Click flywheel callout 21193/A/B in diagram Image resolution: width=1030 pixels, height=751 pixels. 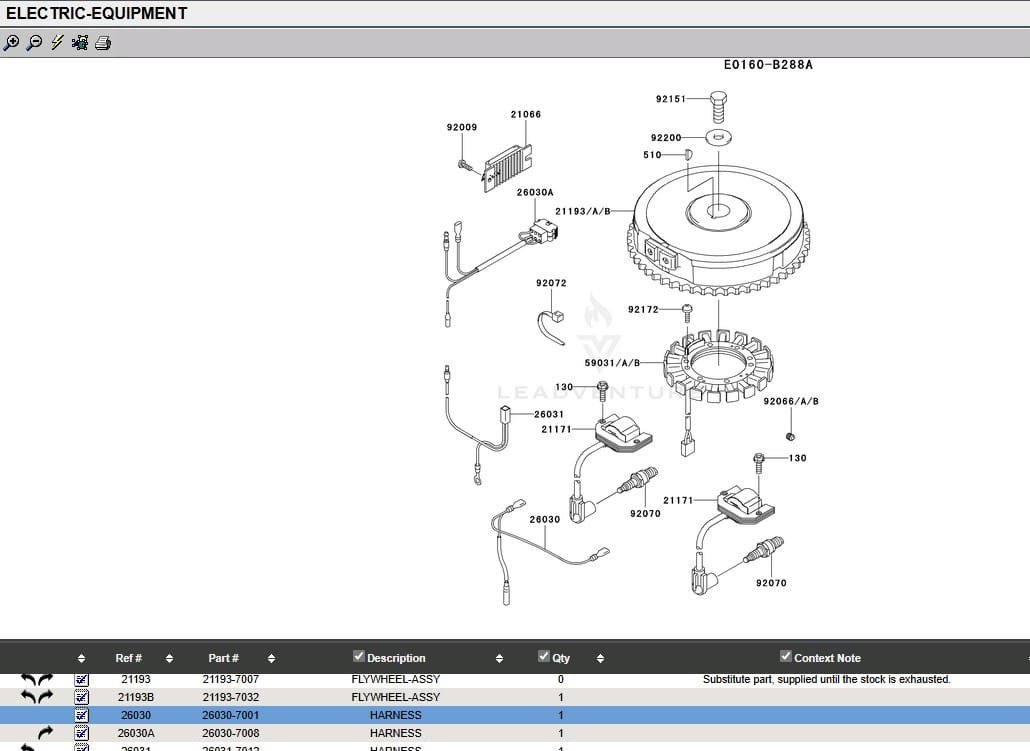click(x=582, y=212)
